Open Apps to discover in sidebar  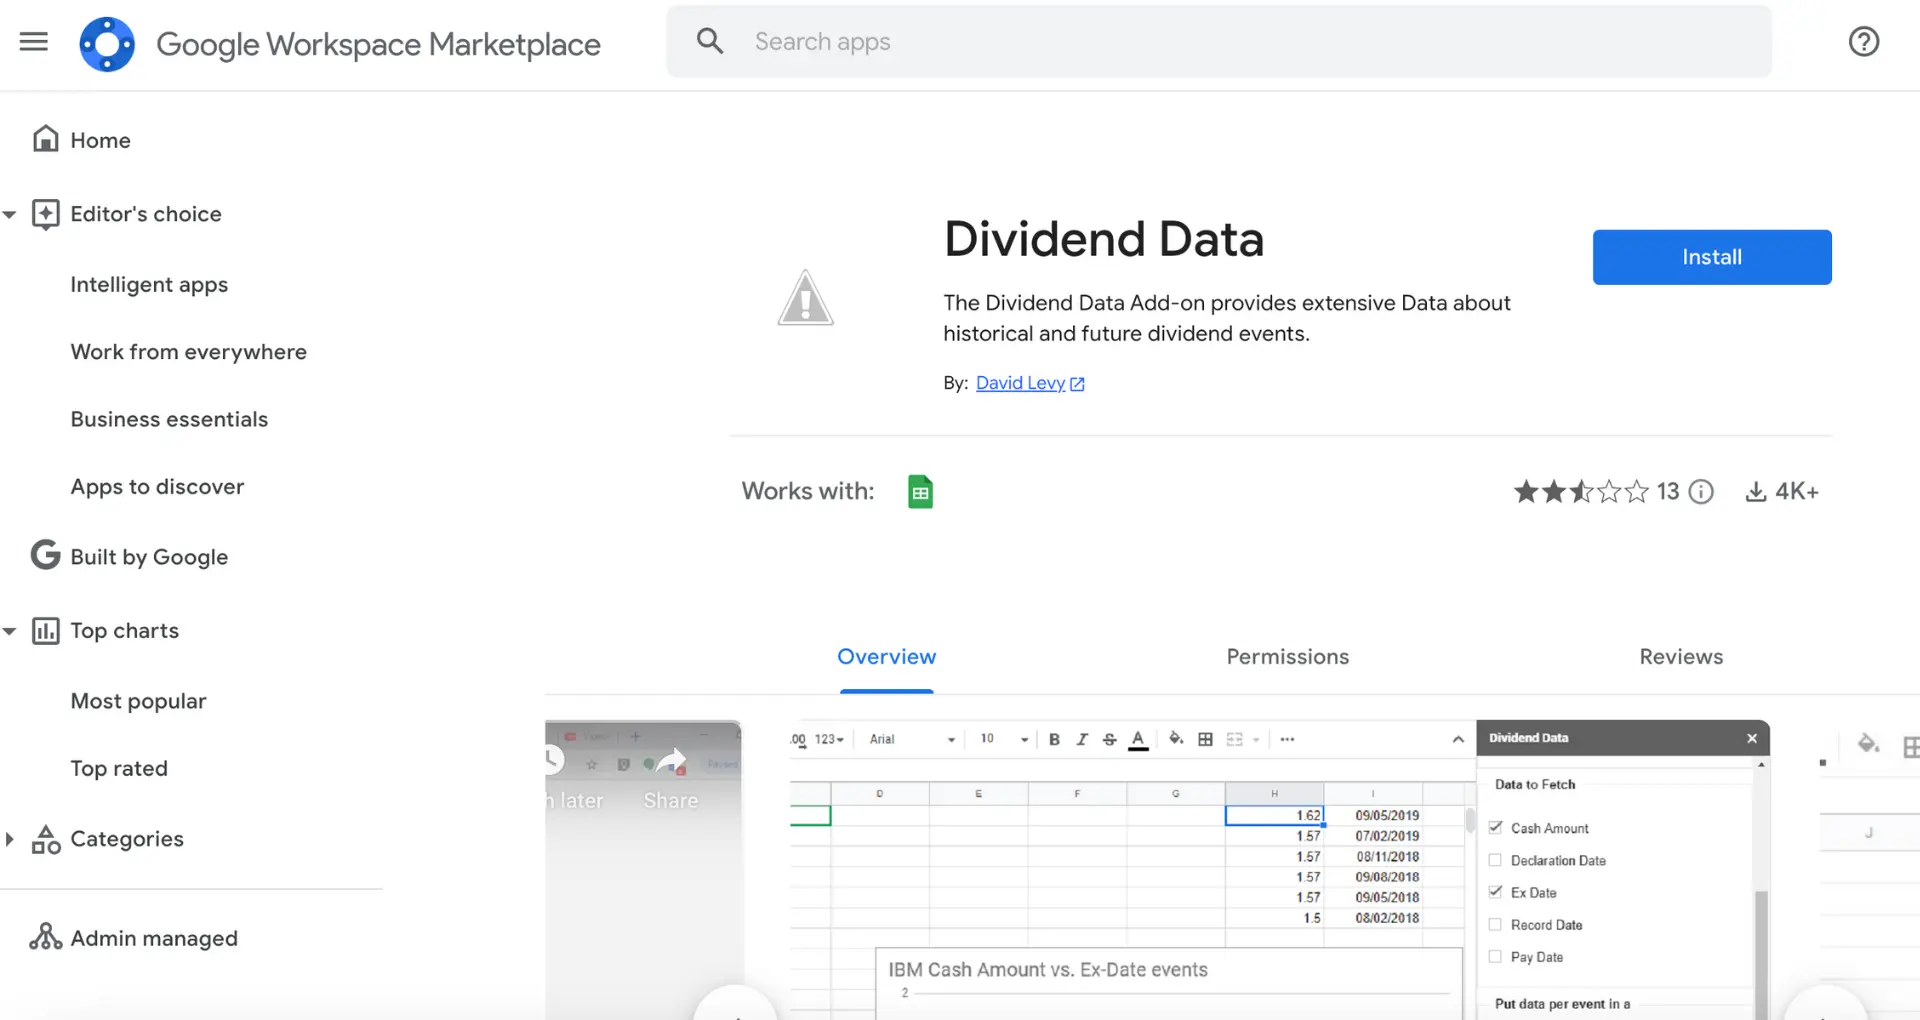coord(157,487)
